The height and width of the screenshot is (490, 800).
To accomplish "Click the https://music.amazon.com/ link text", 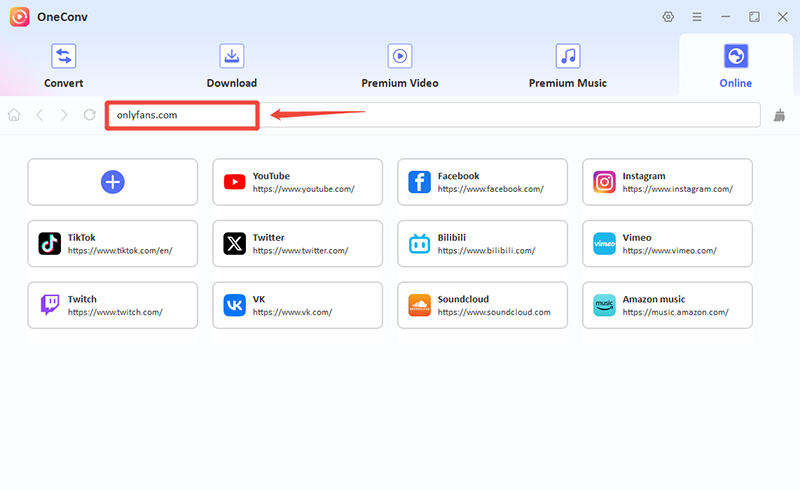I will coord(676,312).
